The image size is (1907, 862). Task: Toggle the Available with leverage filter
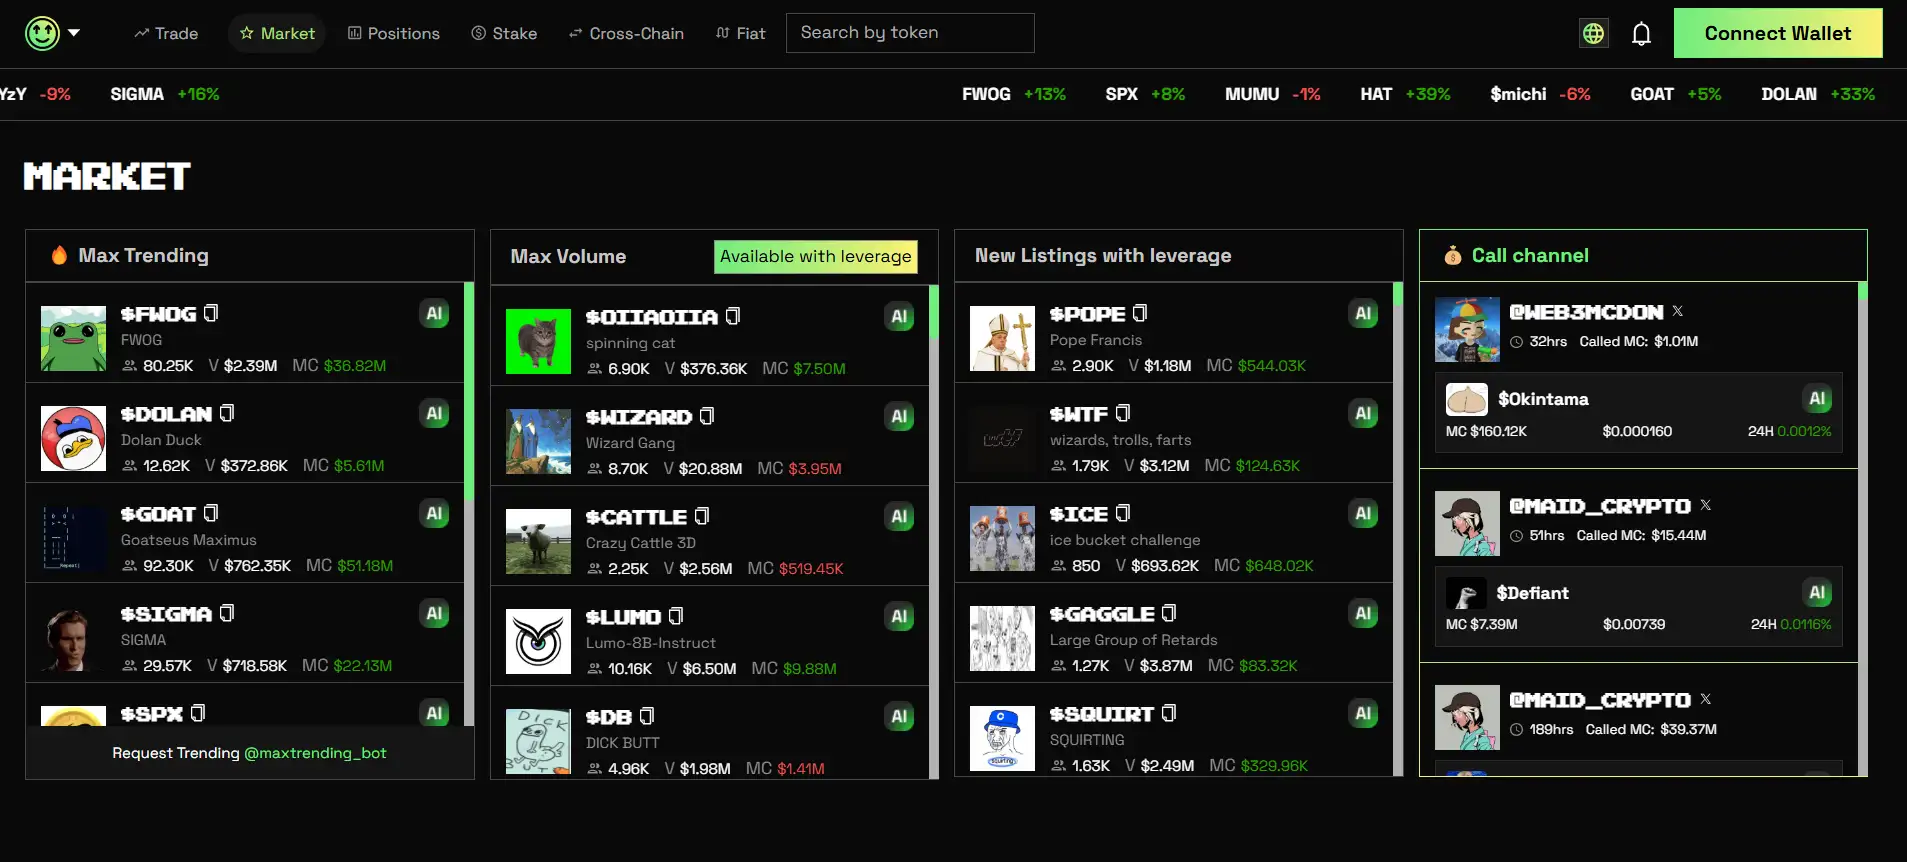[815, 256]
